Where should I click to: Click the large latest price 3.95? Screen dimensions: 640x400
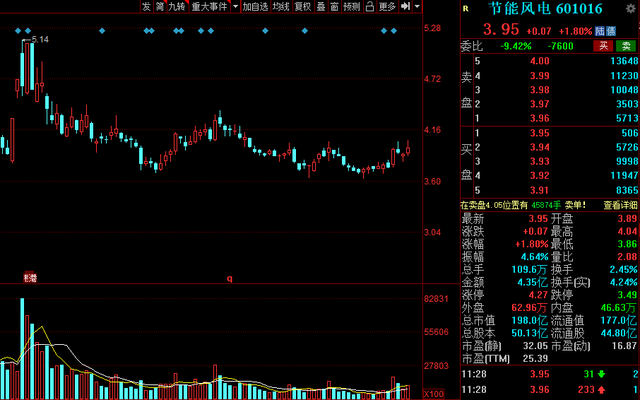[x=501, y=29]
